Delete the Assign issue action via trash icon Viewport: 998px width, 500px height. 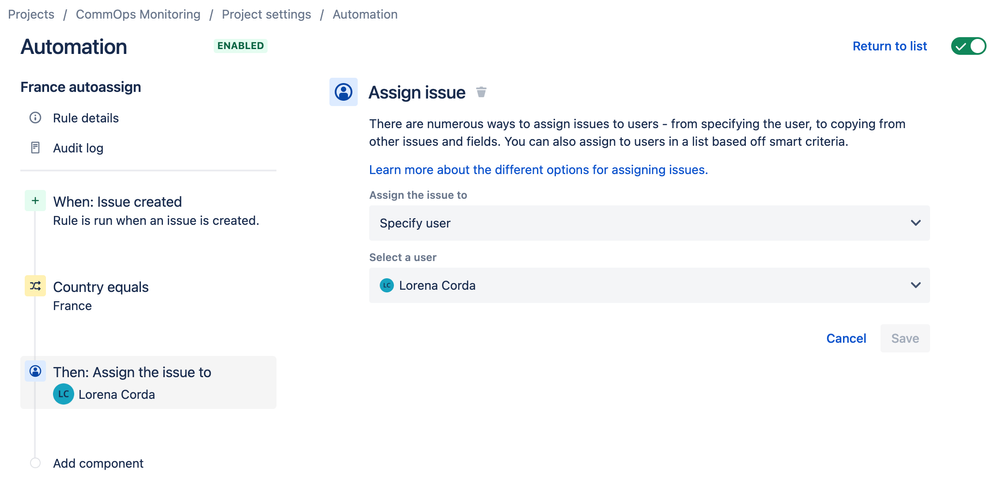pyautogui.click(x=481, y=92)
